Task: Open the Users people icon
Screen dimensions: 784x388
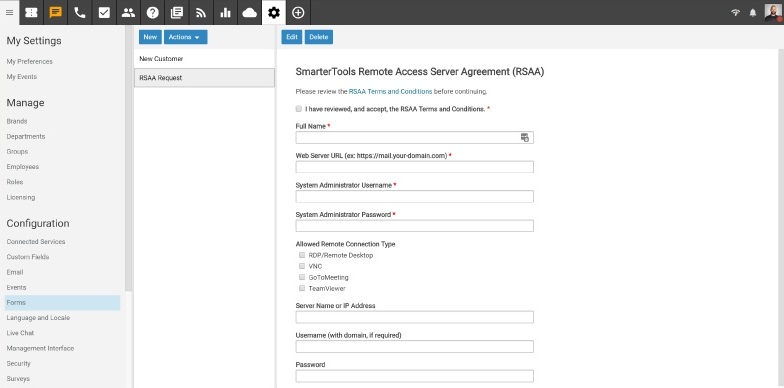Action: pos(128,12)
